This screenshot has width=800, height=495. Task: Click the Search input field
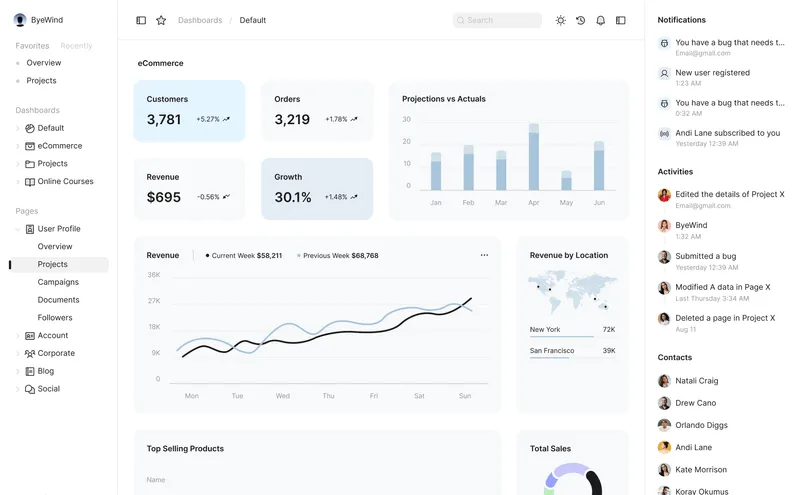(497, 20)
